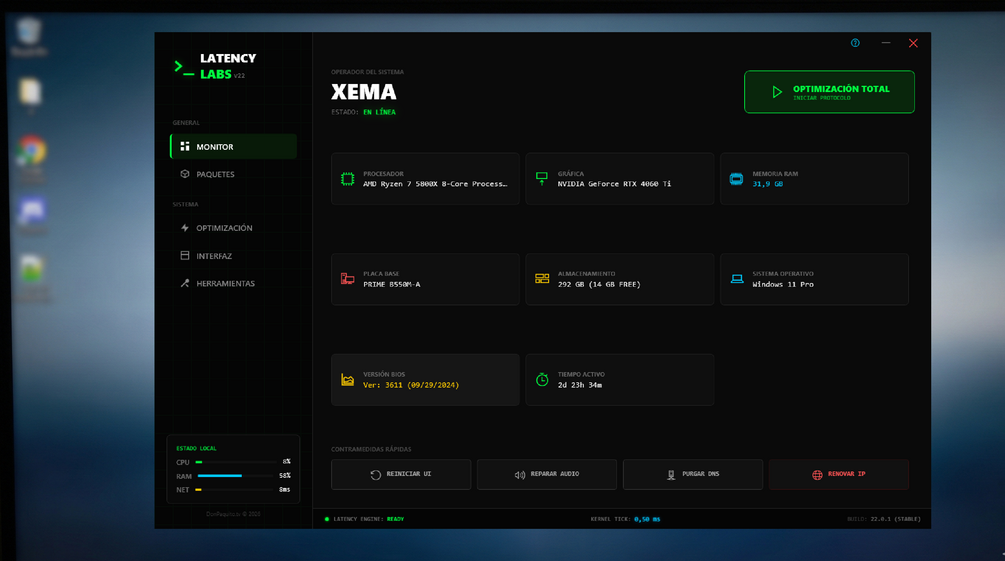Select the AMD Ryzen 7 5800X processor text
This screenshot has width=1005, height=561.
pyautogui.click(x=435, y=184)
